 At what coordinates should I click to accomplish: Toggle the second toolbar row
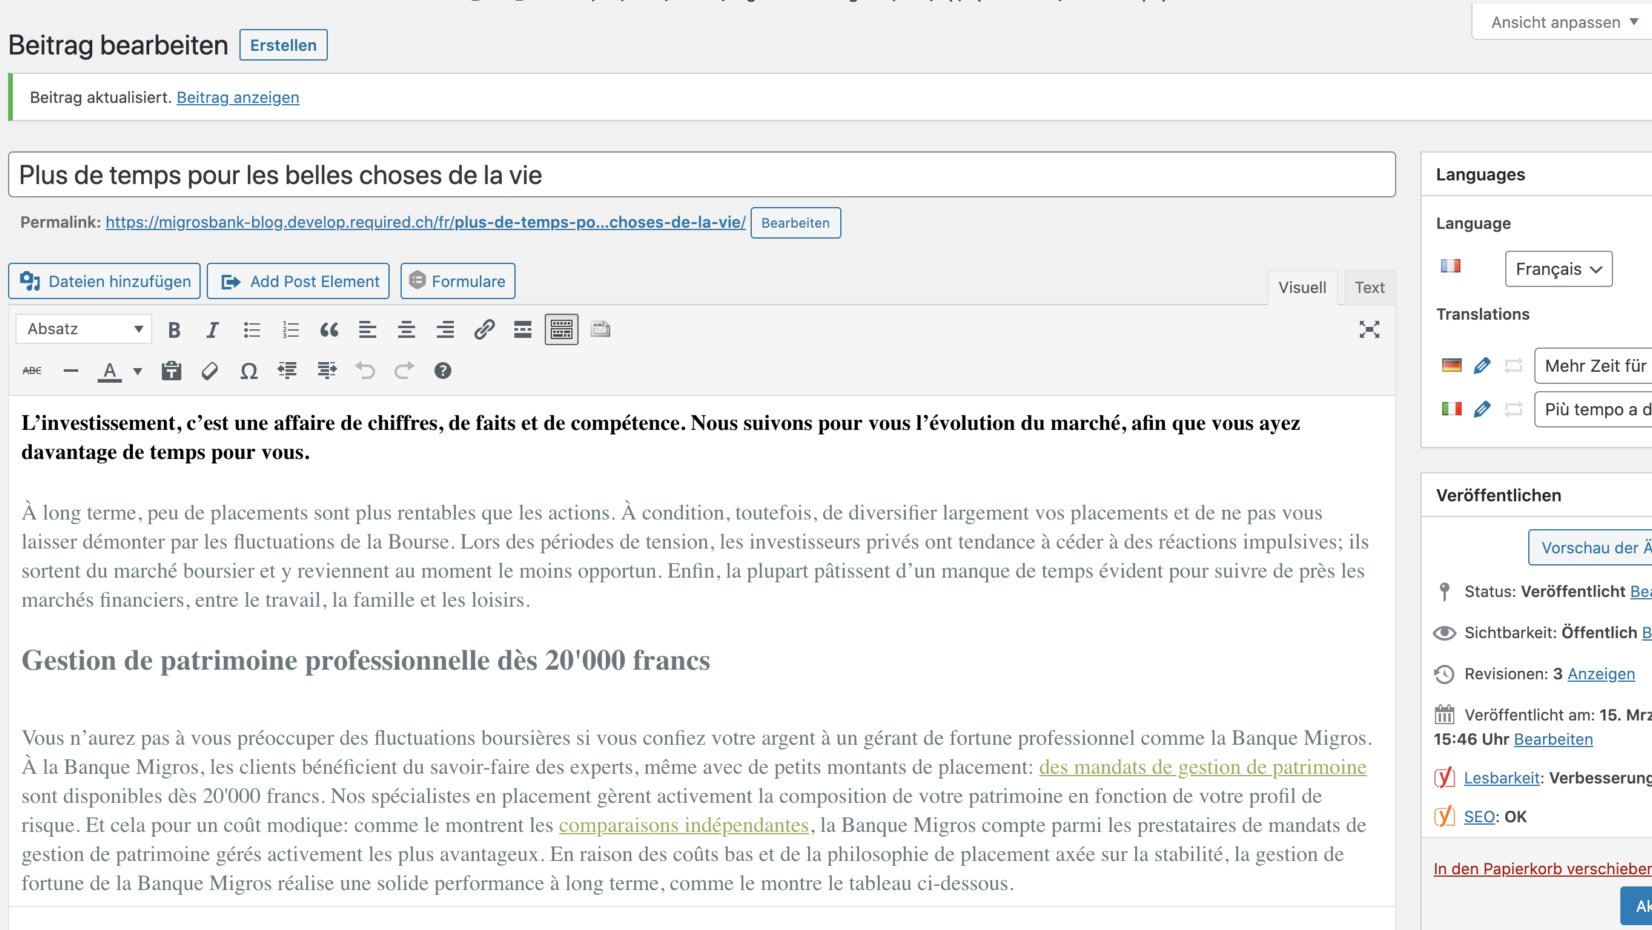(x=561, y=329)
